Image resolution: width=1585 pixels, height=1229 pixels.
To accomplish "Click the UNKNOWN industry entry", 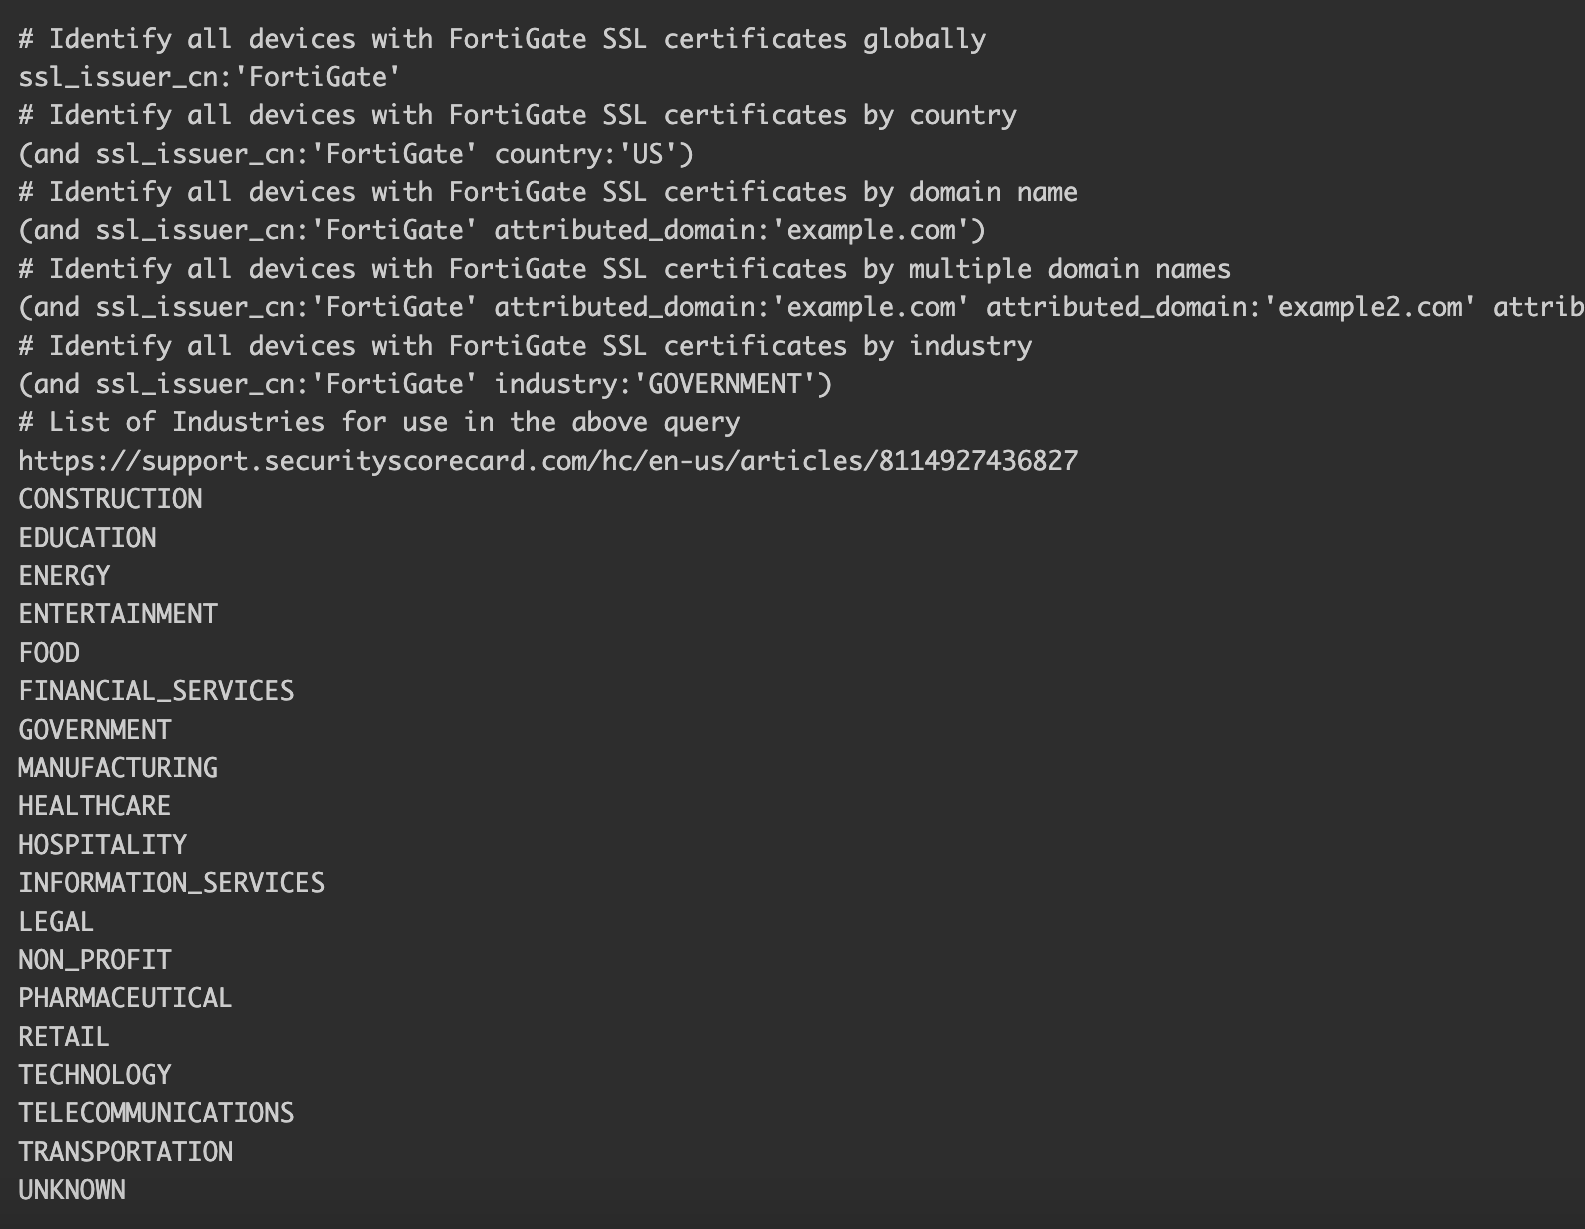I will click(x=72, y=1190).
